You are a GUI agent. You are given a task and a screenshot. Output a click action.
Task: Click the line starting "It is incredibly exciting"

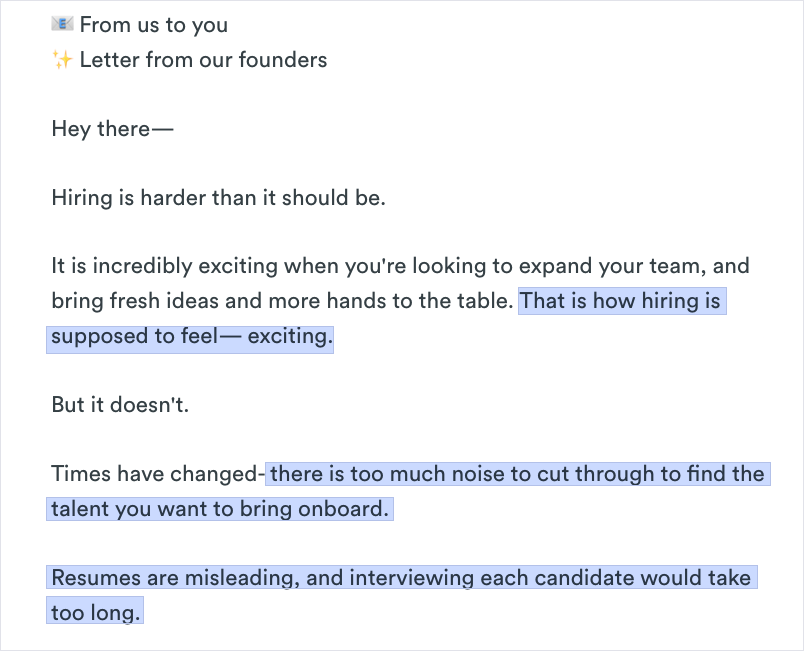200,267
